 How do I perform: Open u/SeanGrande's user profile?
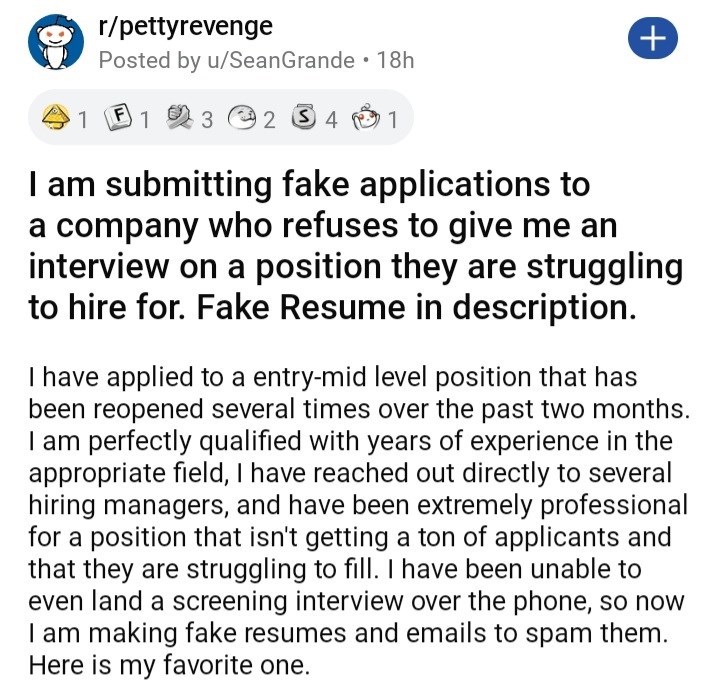[284, 60]
